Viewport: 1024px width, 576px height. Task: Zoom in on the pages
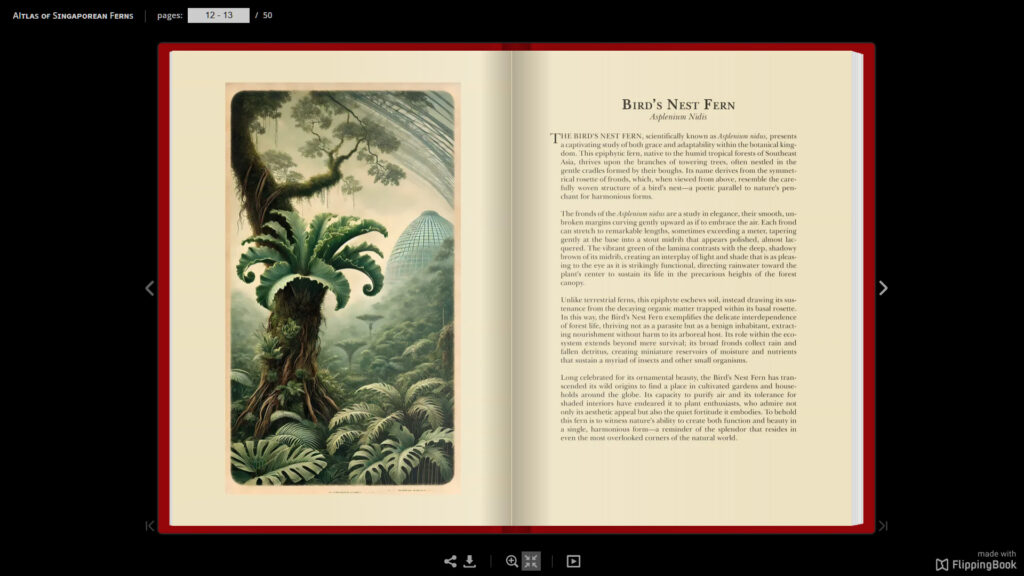[512, 562]
